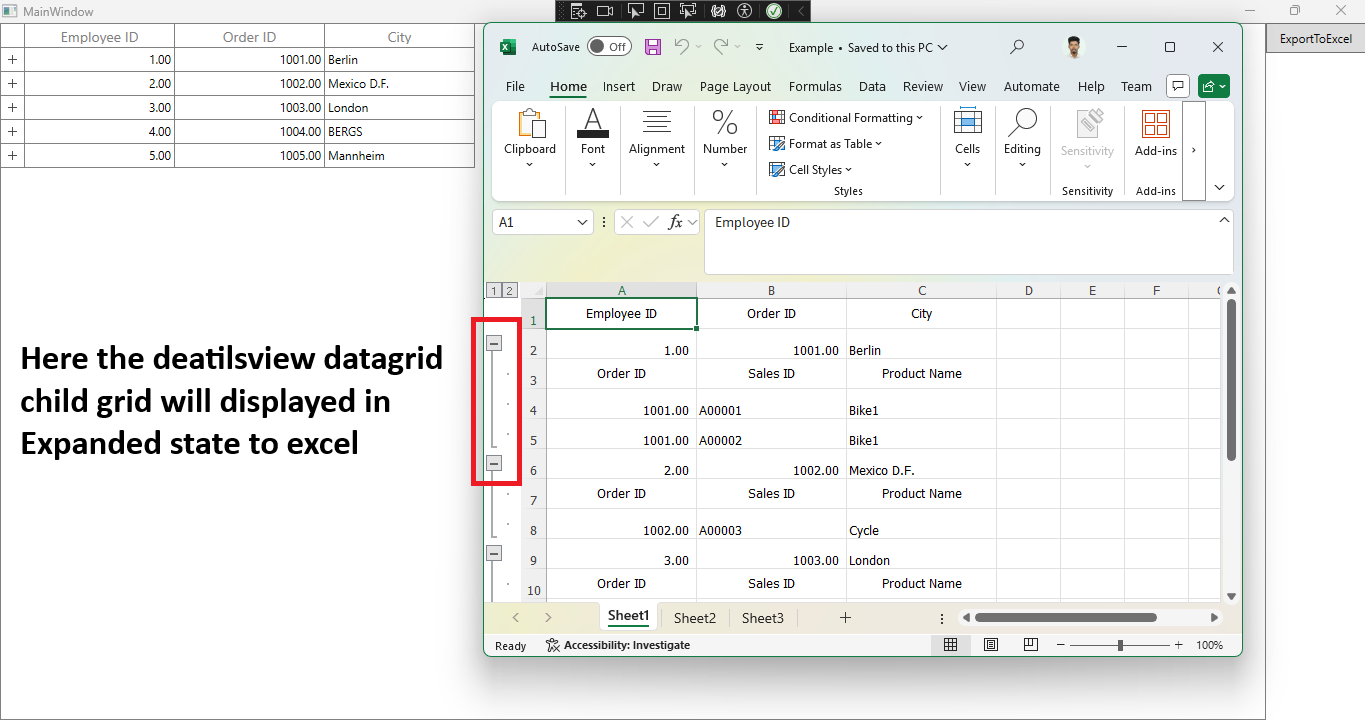Image resolution: width=1365 pixels, height=720 pixels.
Task: Open the Cell Styles dropdown
Action: [x=810, y=170]
